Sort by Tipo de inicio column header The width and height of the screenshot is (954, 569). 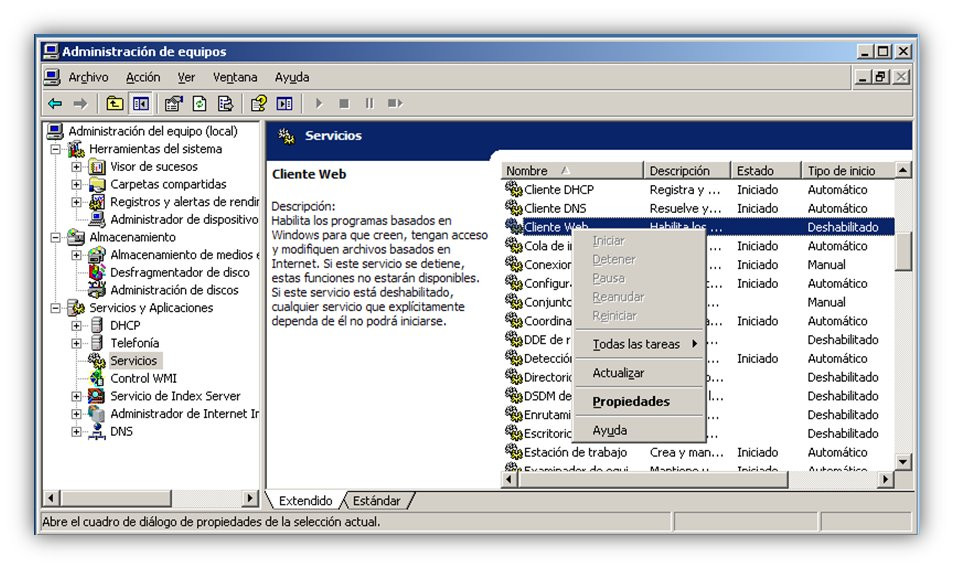[848, 170]
